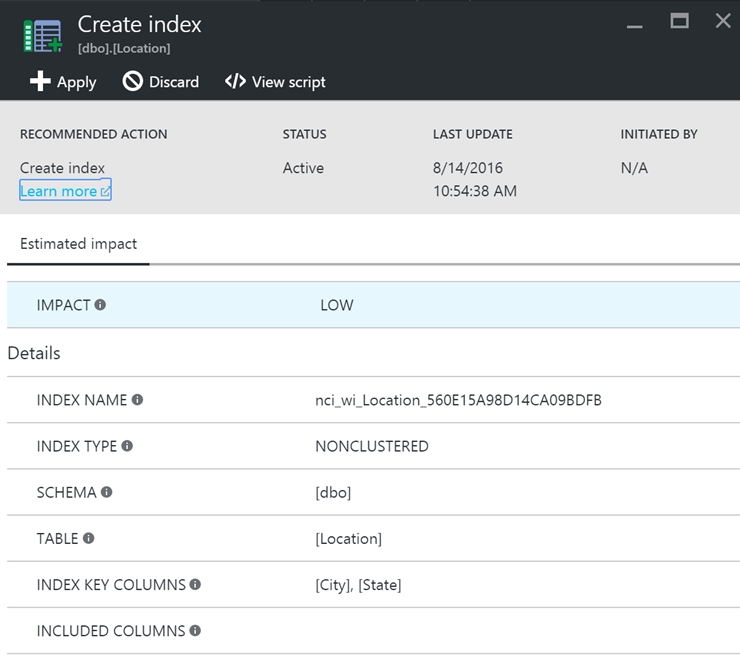Screen dimensions: 740x660
Task: Click the [City], [State] key columns value
Action: point(358,585)
